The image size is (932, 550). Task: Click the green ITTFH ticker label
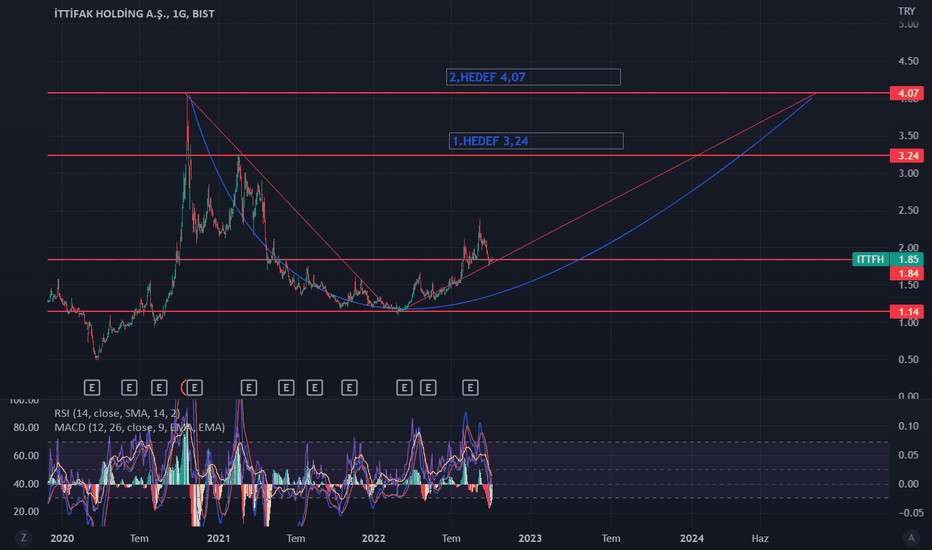coord(871,259)
